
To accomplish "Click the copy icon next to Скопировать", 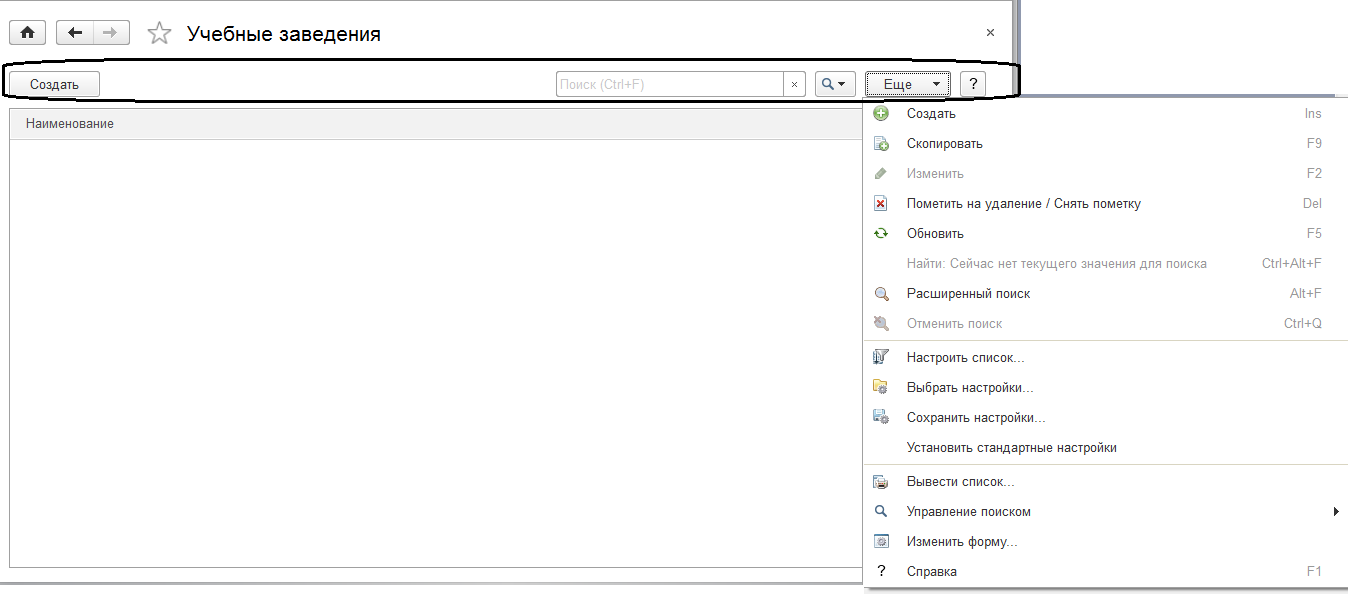I will pyautogui.click(x=881, y=144).
